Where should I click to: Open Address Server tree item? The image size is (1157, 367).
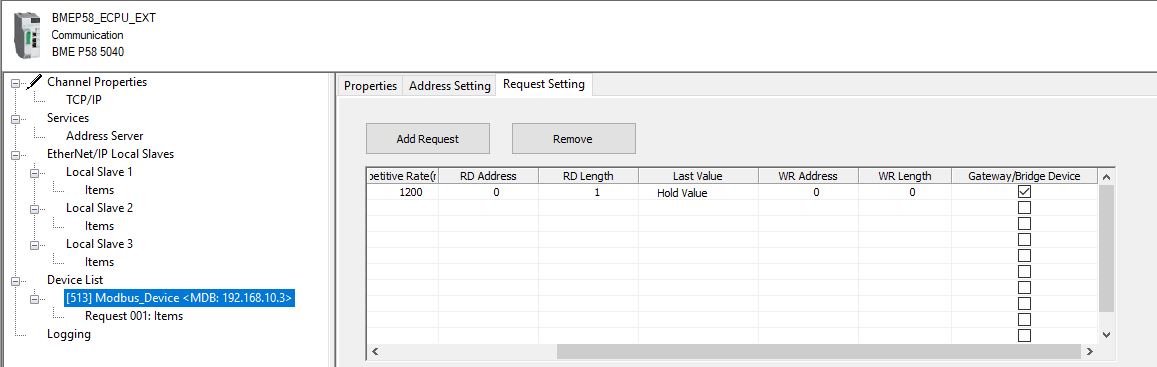click(105, 136)
